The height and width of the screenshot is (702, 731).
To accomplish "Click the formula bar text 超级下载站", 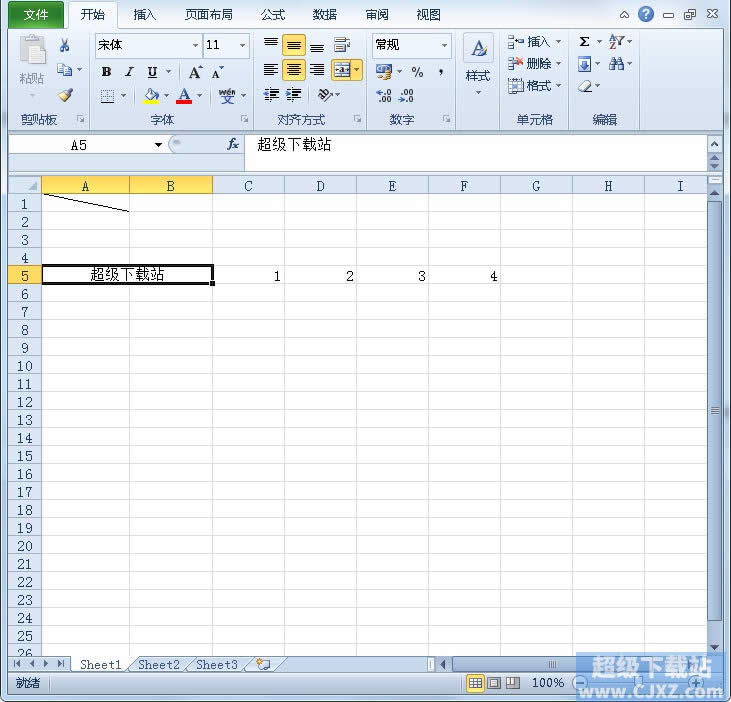I will [294, 145].
